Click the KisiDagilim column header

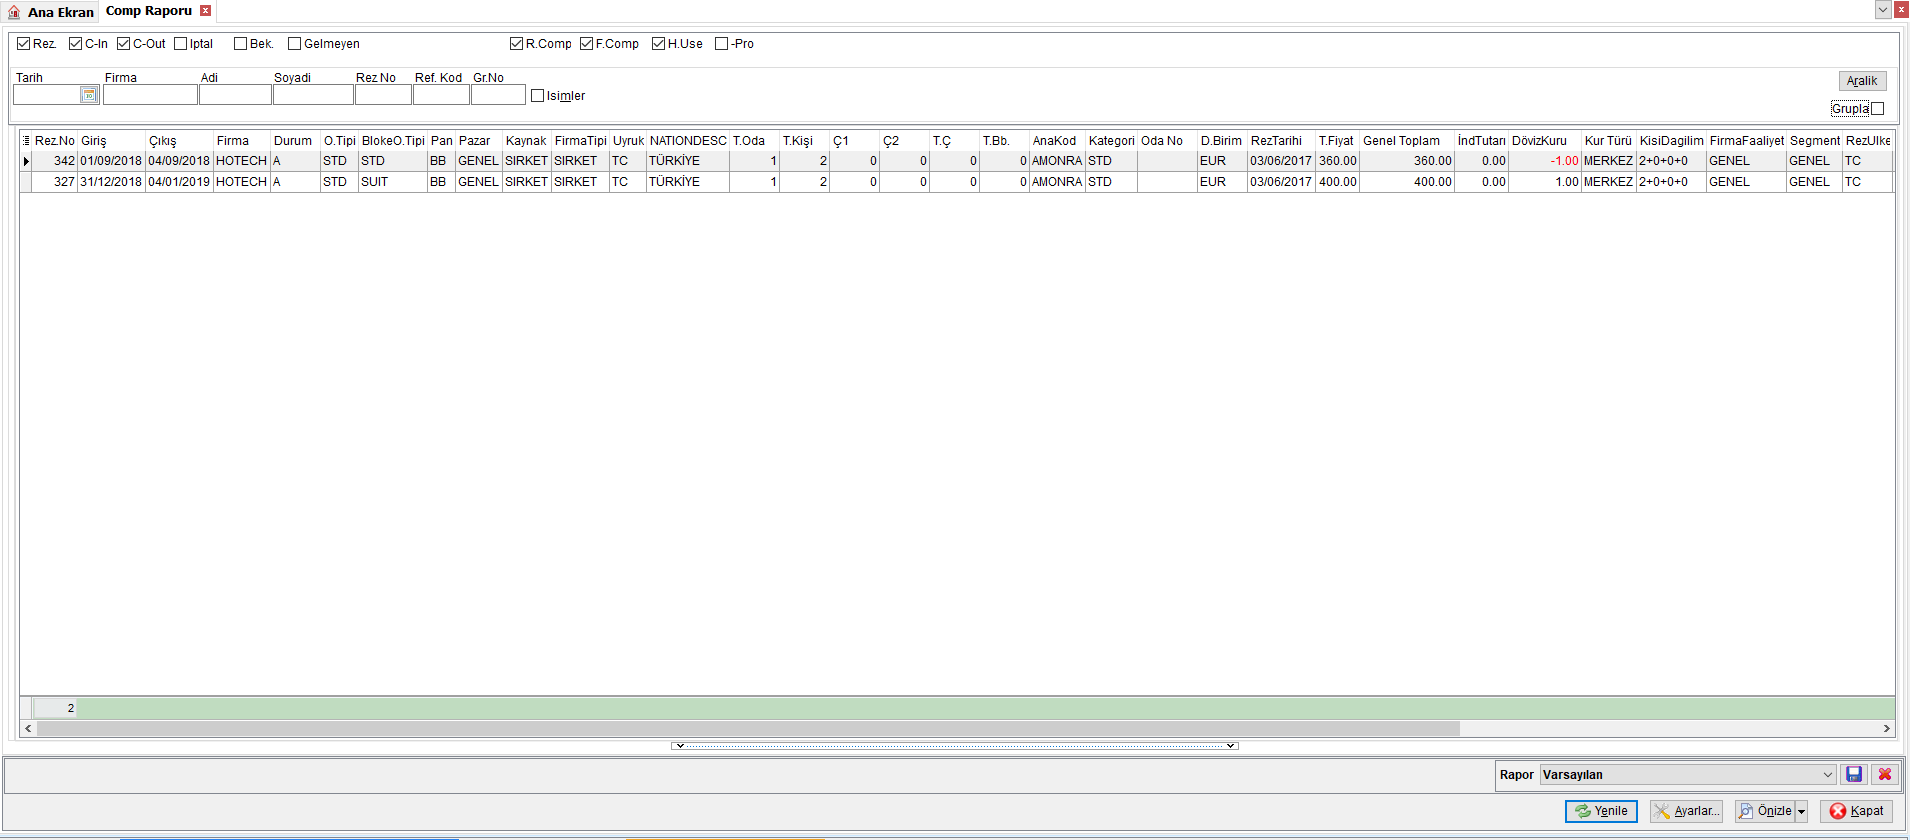[1671, 141]
